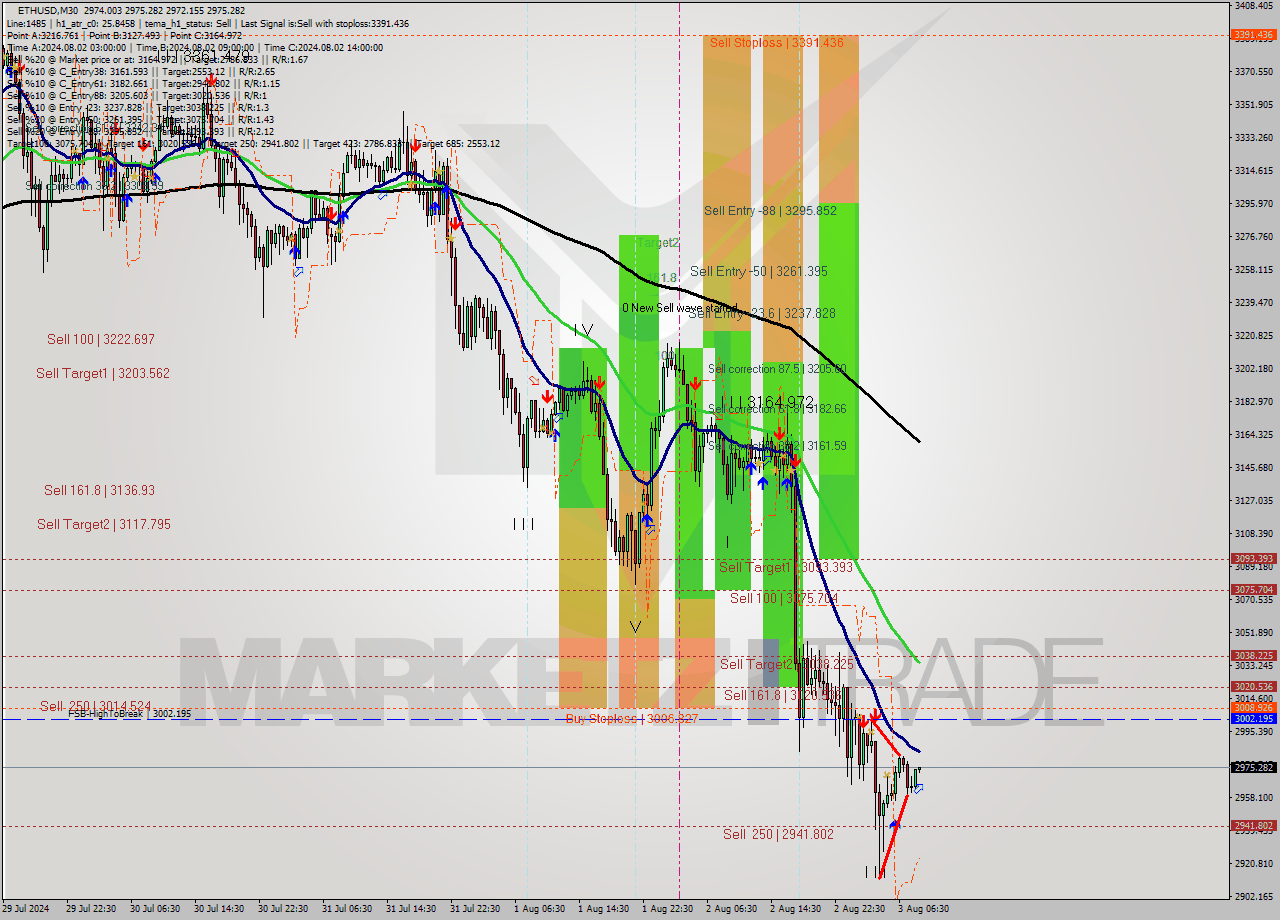1280x920 pixels.
Task: Click the 3093.393 price tag on axis
Action: [x=1253, y=559]
